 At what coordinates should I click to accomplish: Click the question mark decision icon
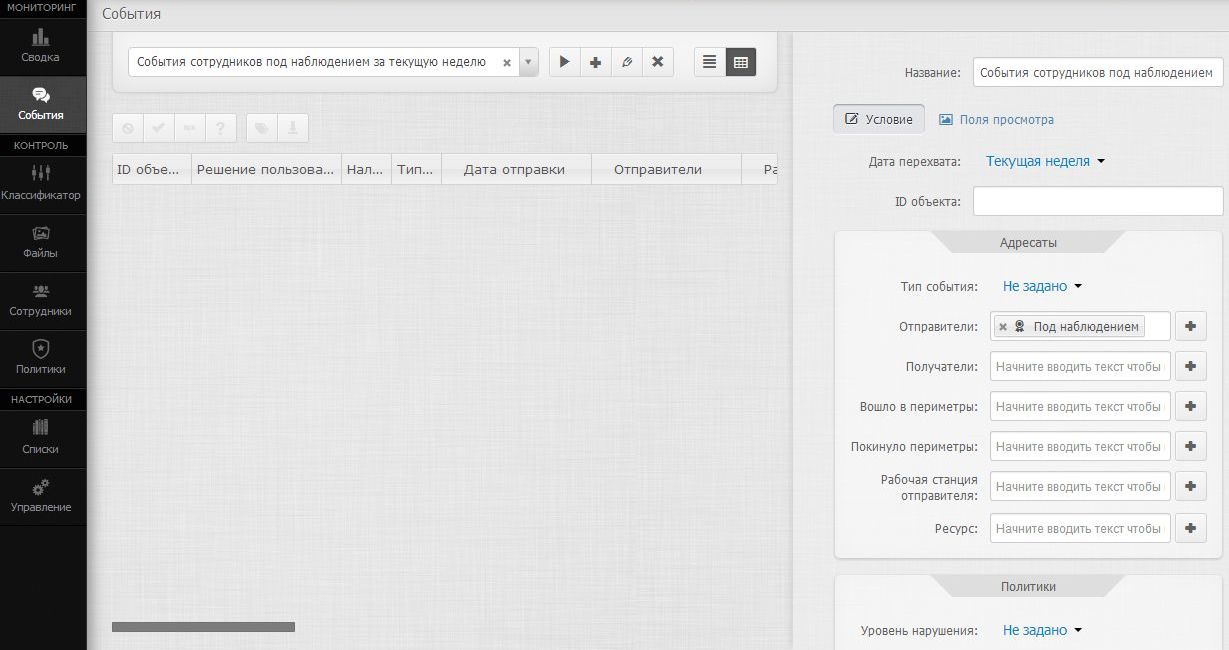click(220, 129)
